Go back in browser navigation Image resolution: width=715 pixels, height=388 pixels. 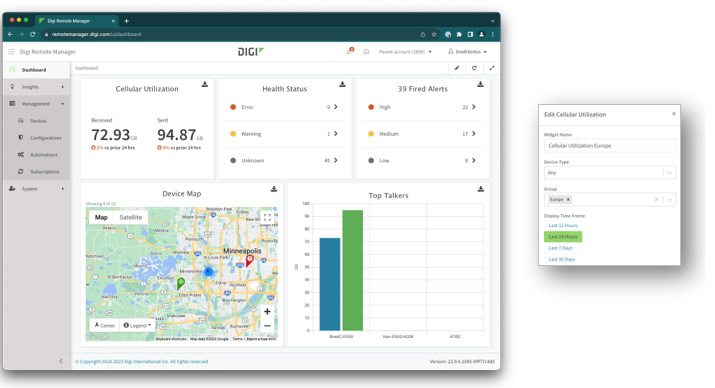coord(10,34)
